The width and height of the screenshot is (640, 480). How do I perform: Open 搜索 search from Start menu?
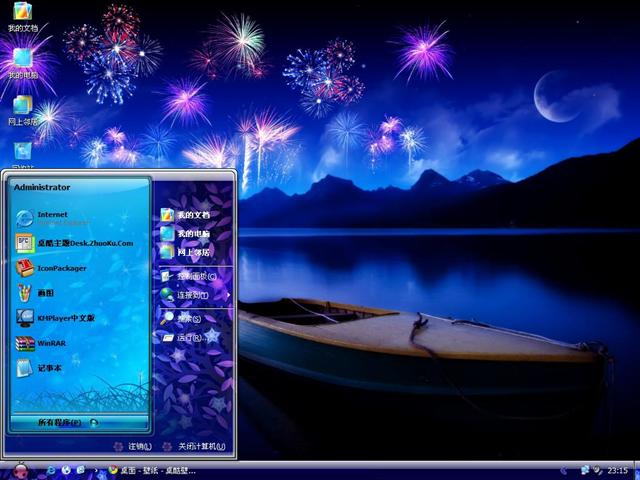click(181, 318)
